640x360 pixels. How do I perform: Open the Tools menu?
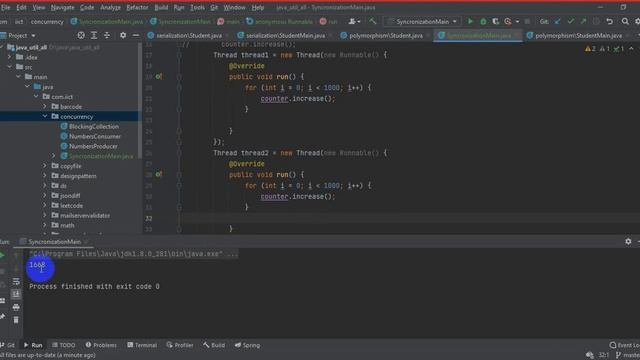pos(198,7)
